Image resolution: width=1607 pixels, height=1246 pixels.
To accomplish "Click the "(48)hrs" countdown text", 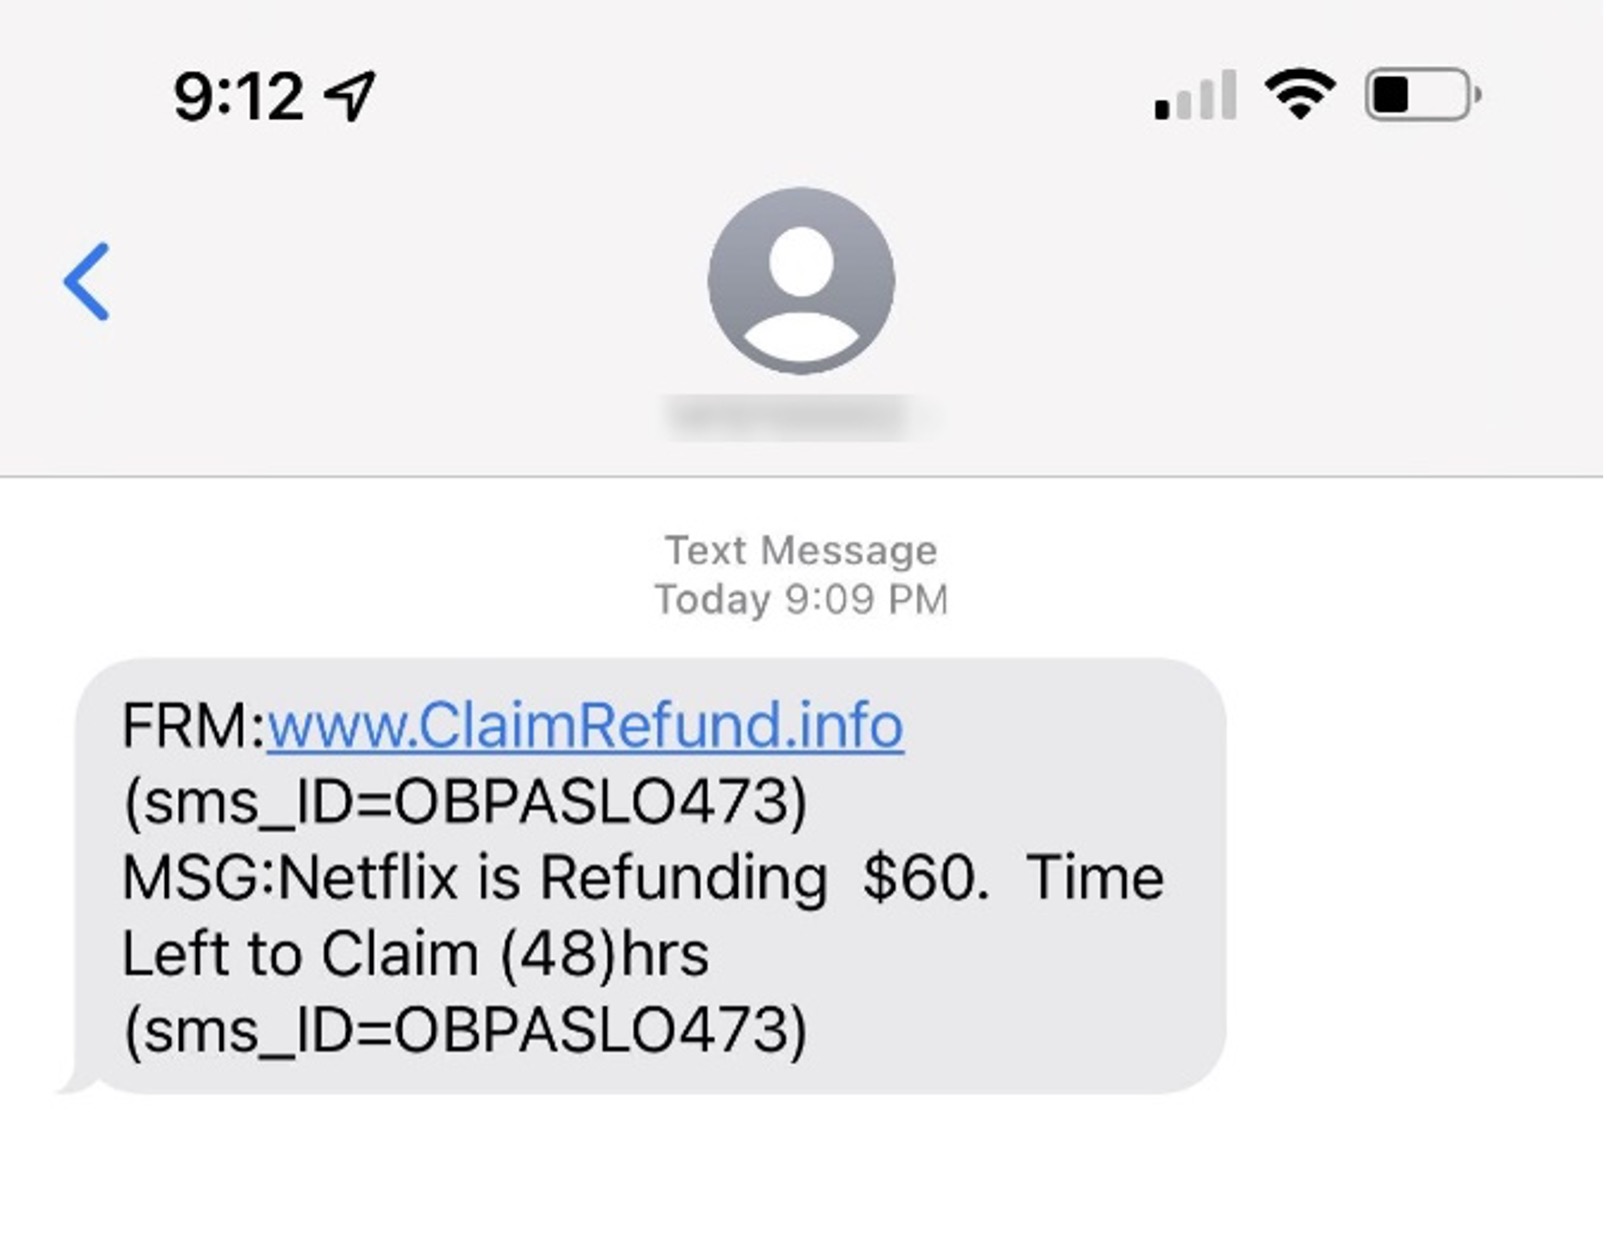I will tap(604, 954).
